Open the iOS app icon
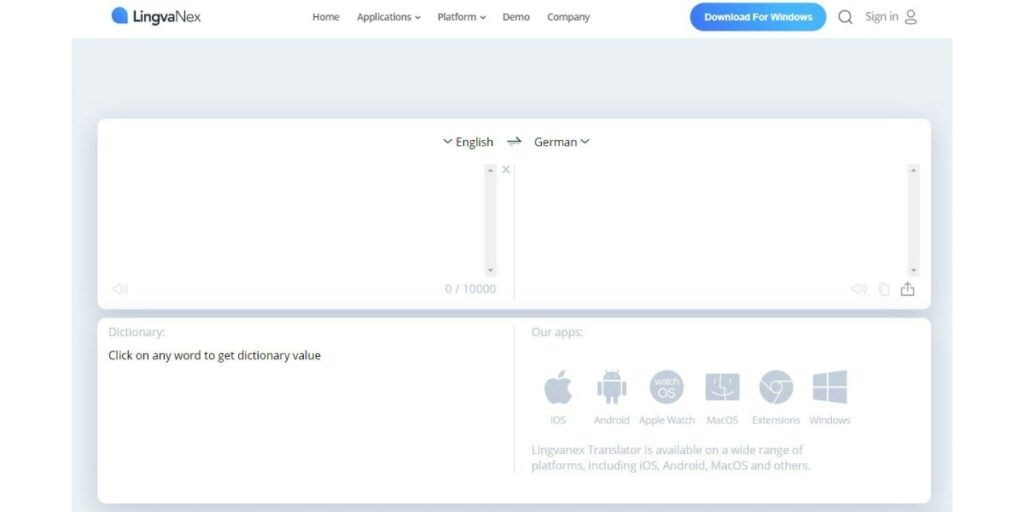 click(558, 387)
